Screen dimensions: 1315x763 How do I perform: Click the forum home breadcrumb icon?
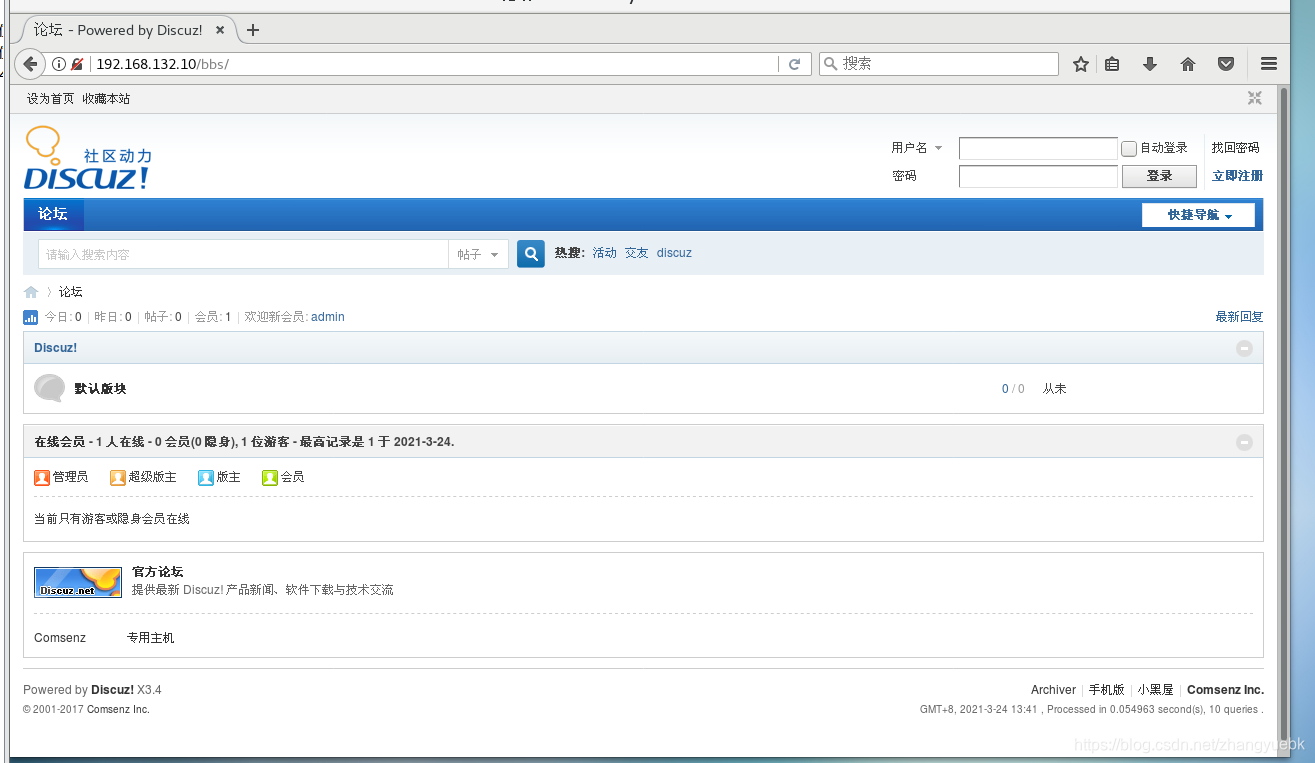click(x=31, y=292)
